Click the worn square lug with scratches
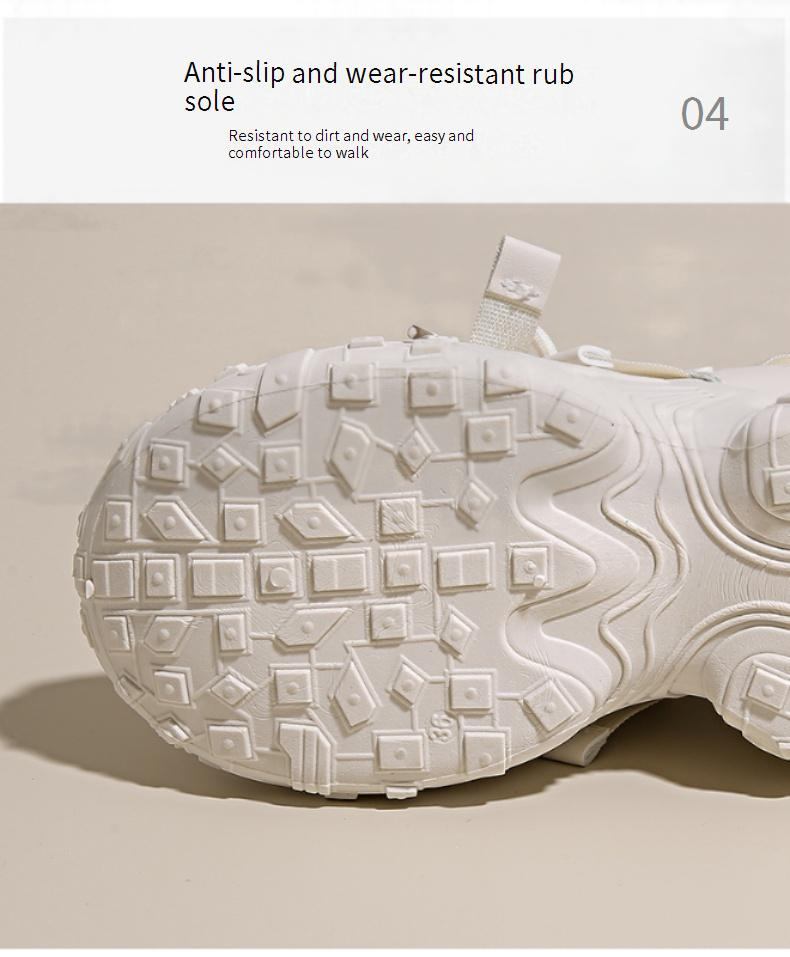Viewport: 790px width, 957px height. (398, 516)
